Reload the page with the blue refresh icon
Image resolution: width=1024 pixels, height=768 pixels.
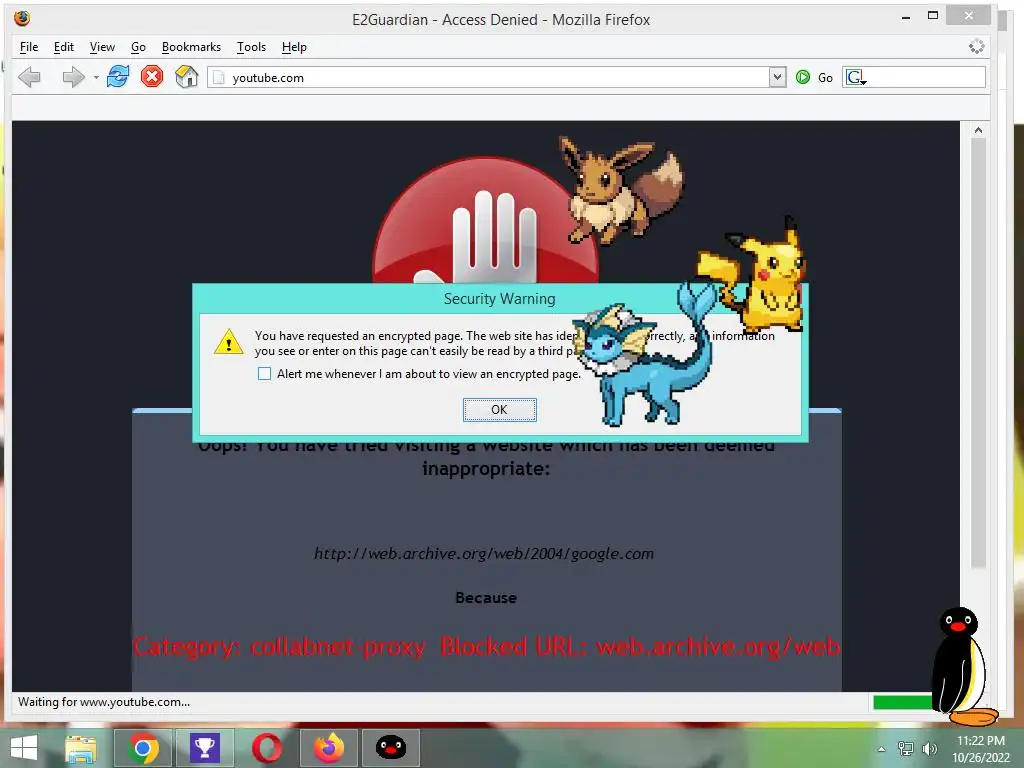118,77
